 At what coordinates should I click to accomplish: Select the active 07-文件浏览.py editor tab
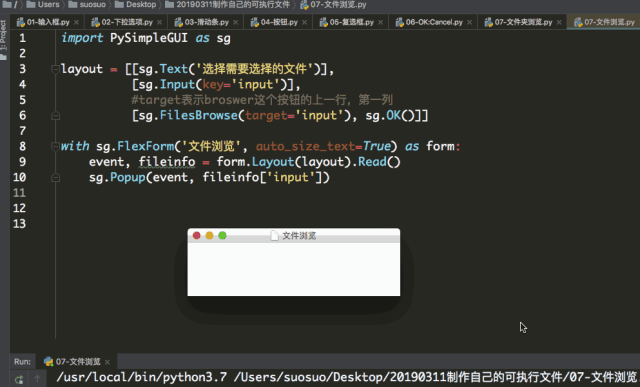tap(604, 22)
